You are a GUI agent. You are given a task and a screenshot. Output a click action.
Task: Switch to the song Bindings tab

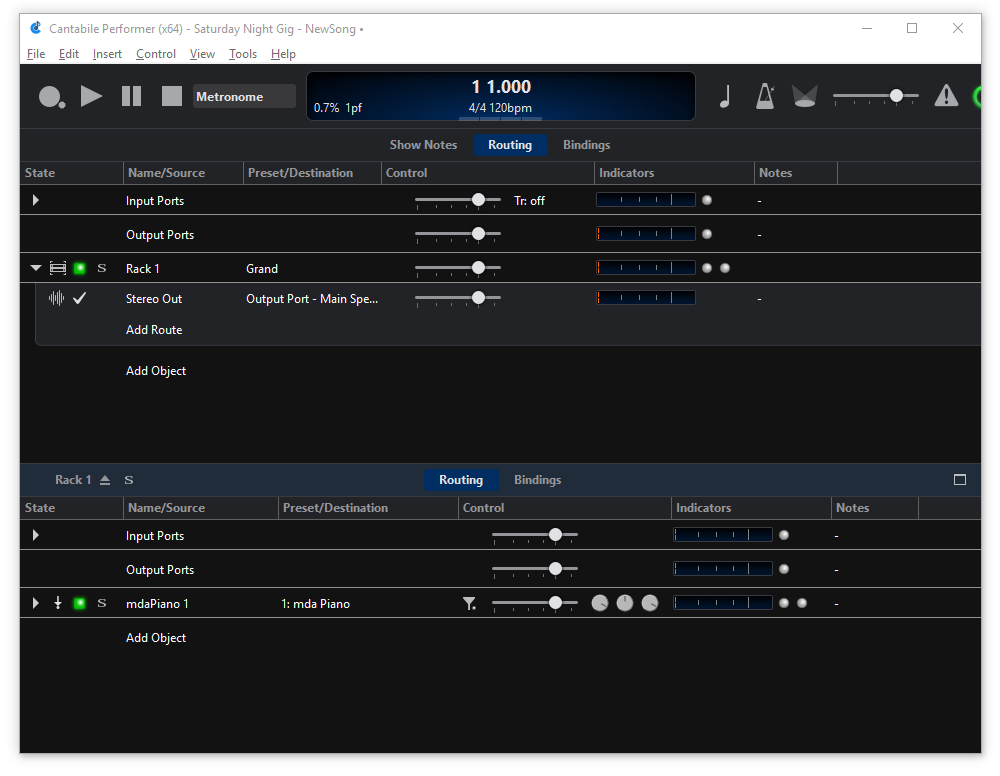pyautogui.click(x=587, y=145)
